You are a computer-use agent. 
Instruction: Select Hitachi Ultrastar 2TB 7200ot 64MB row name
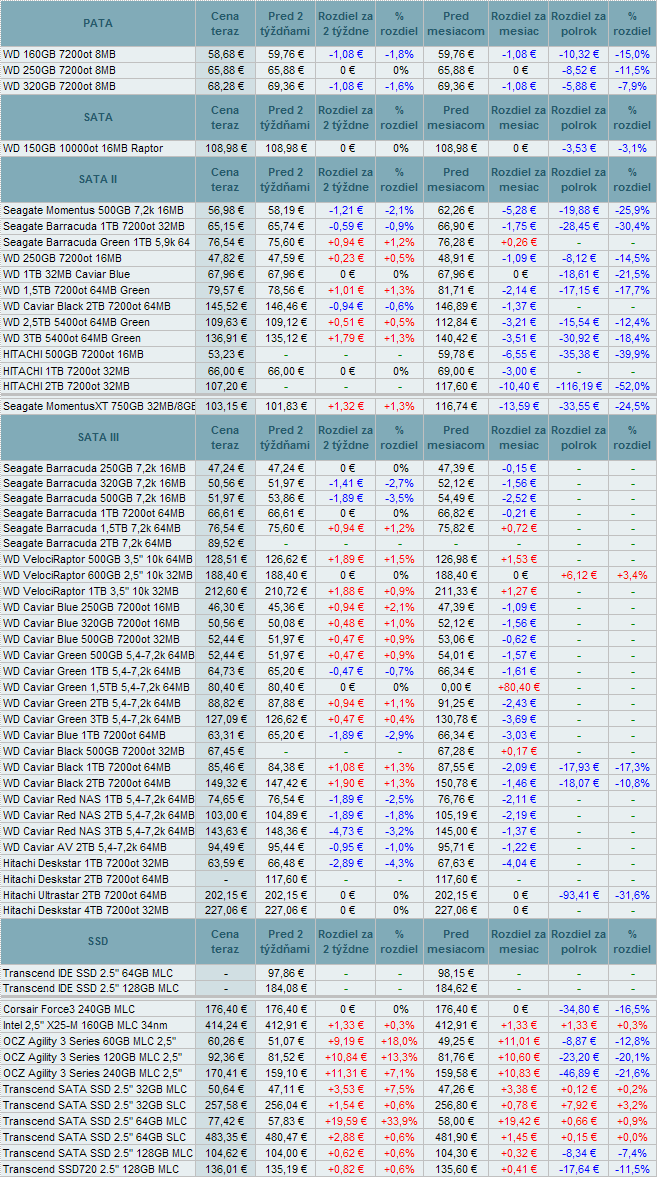click(86, 895)
